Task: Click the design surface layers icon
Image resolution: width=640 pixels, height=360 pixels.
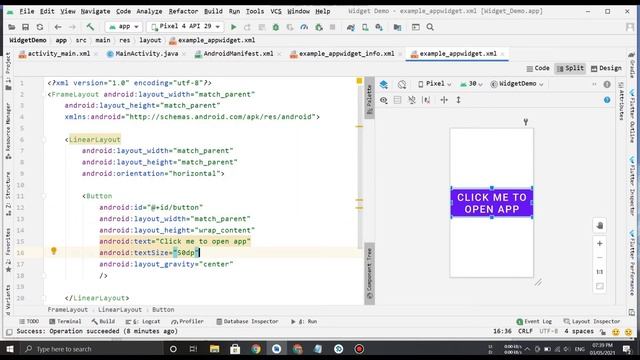Action: [x=384, y=84]
